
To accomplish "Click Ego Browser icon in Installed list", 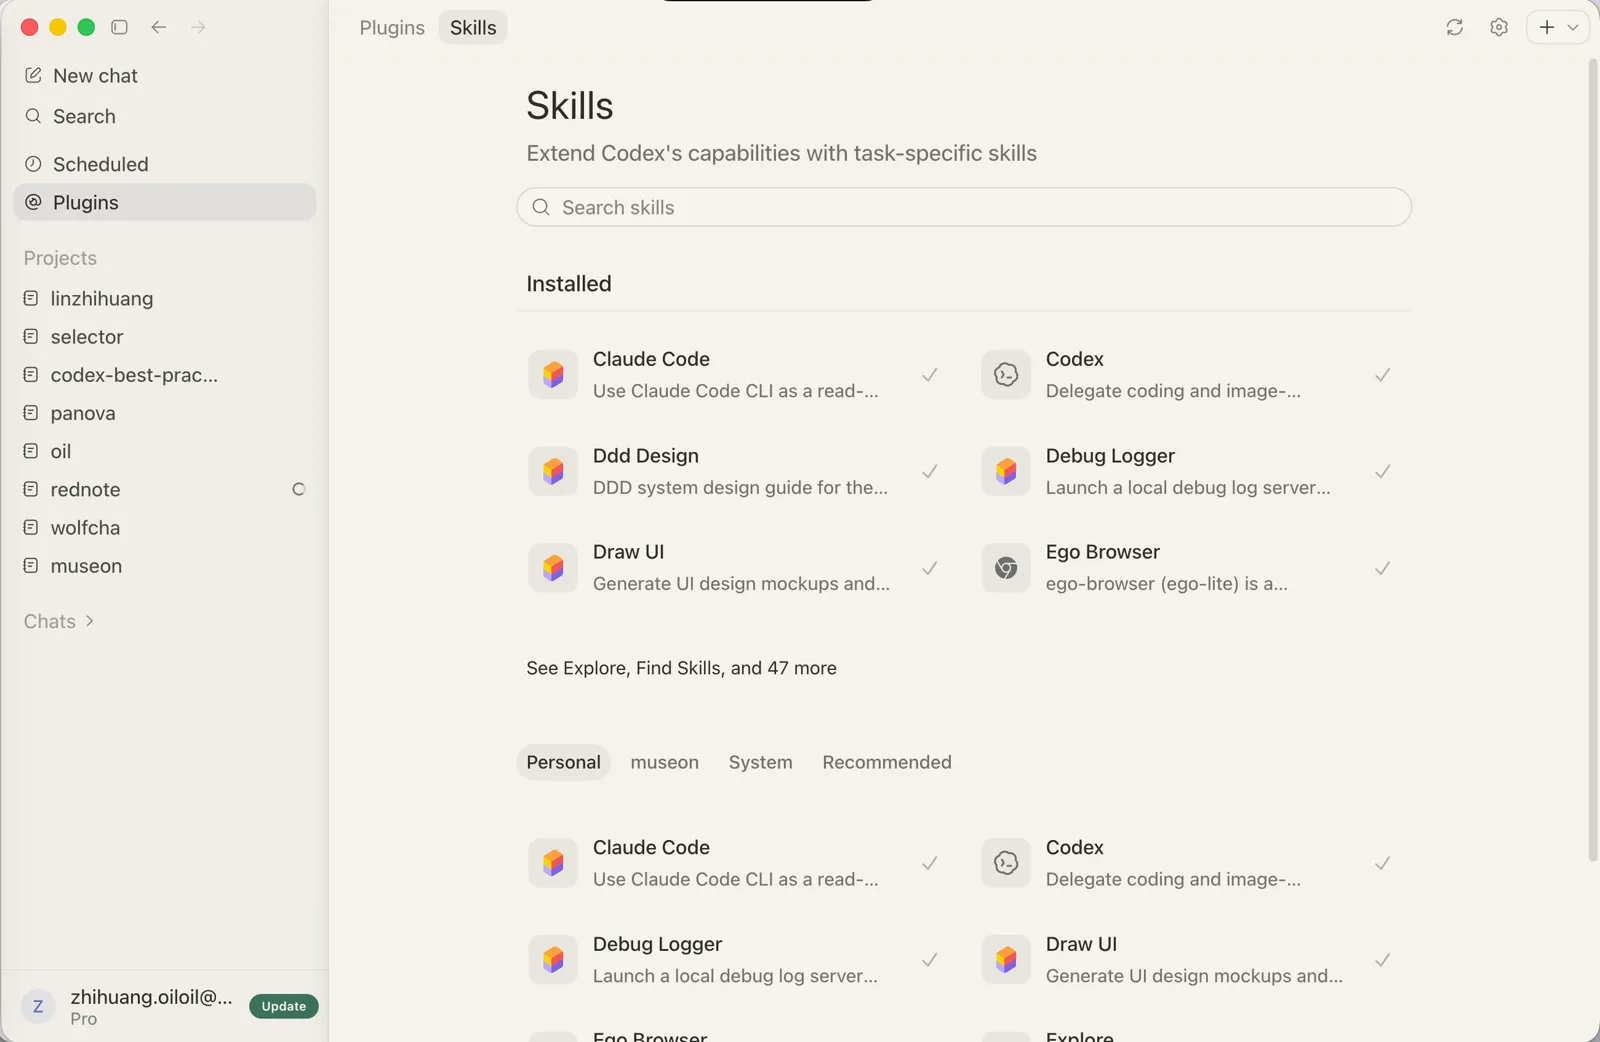I will [1006, 568].
